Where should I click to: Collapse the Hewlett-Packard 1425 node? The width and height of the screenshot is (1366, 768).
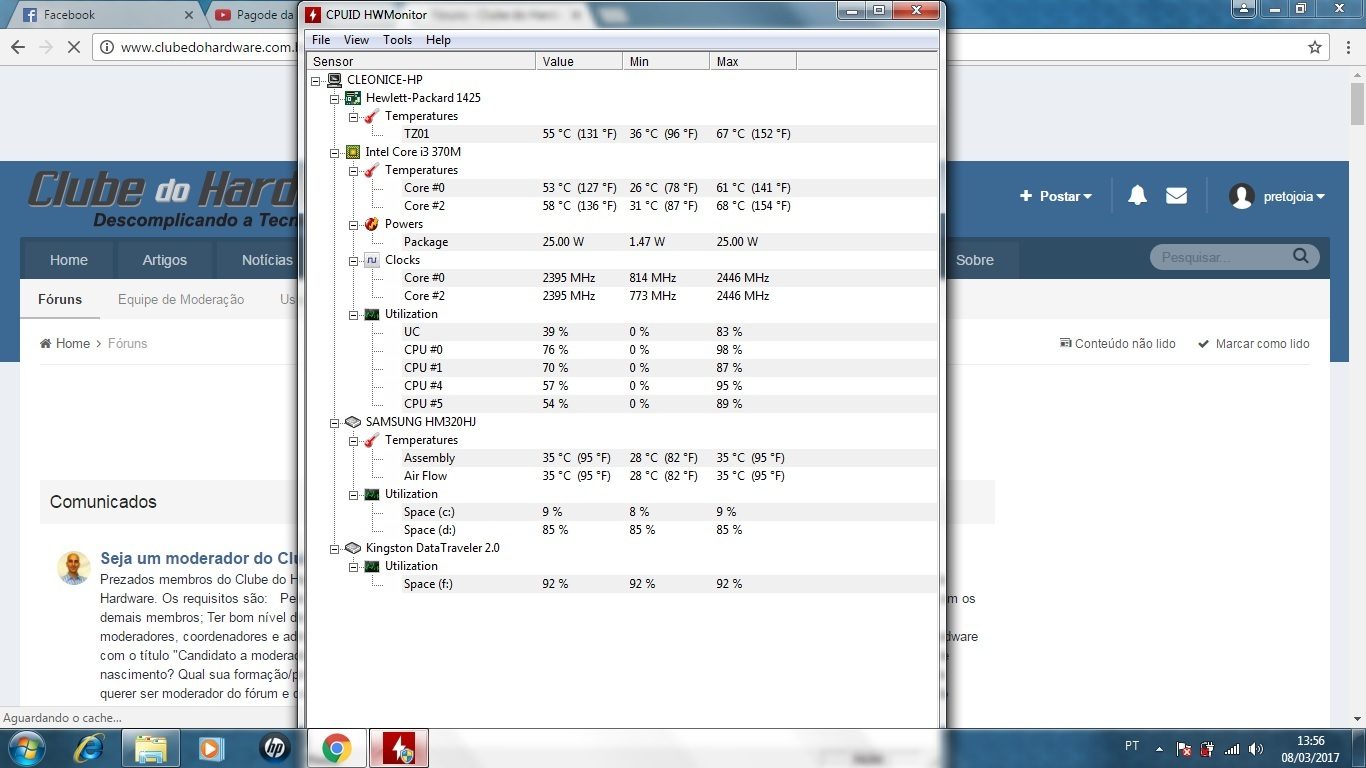(x=335, y=98)
